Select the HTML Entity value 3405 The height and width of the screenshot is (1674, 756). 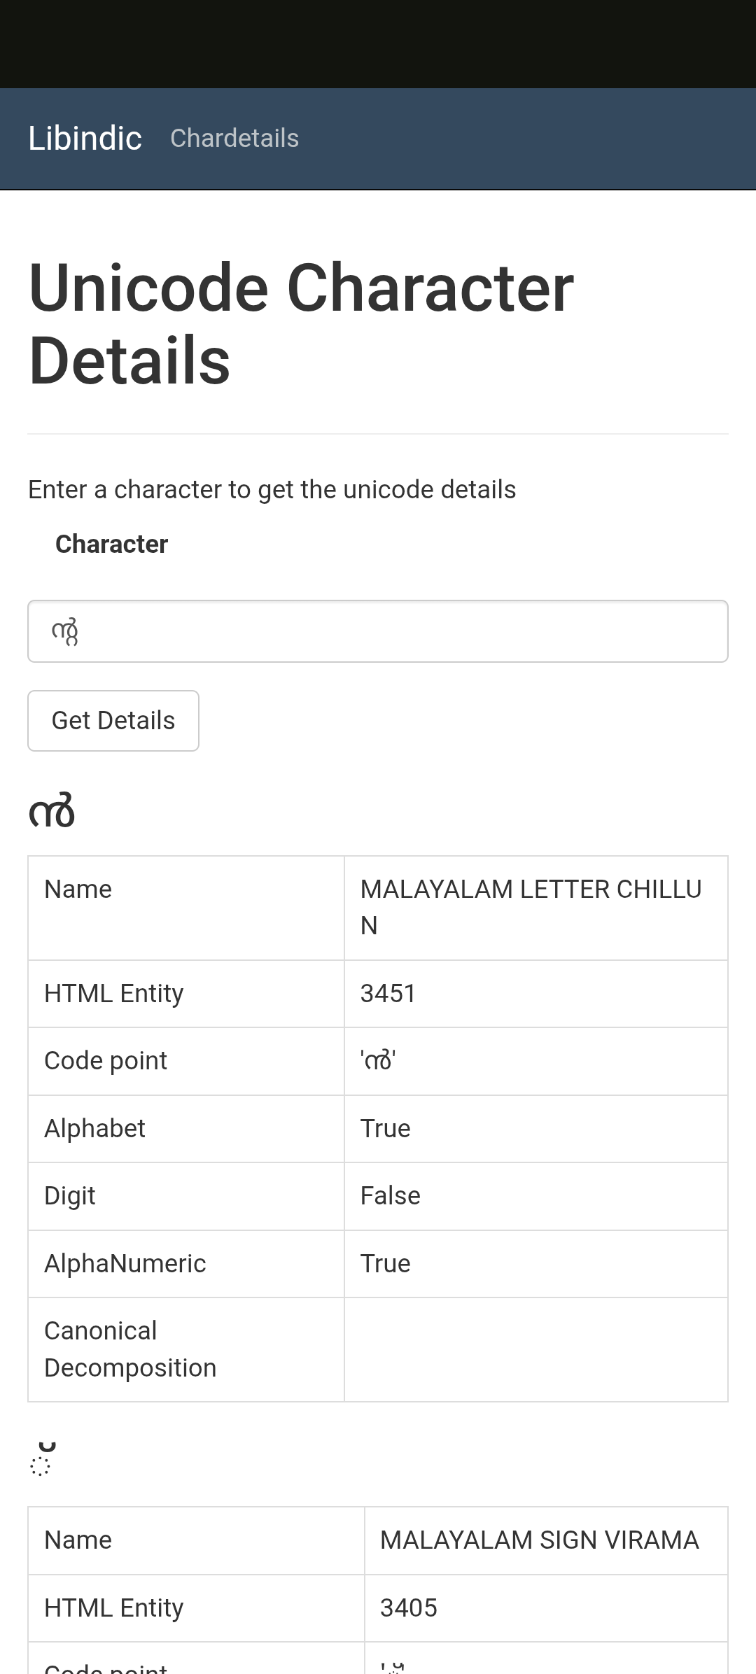point(408,1608)
